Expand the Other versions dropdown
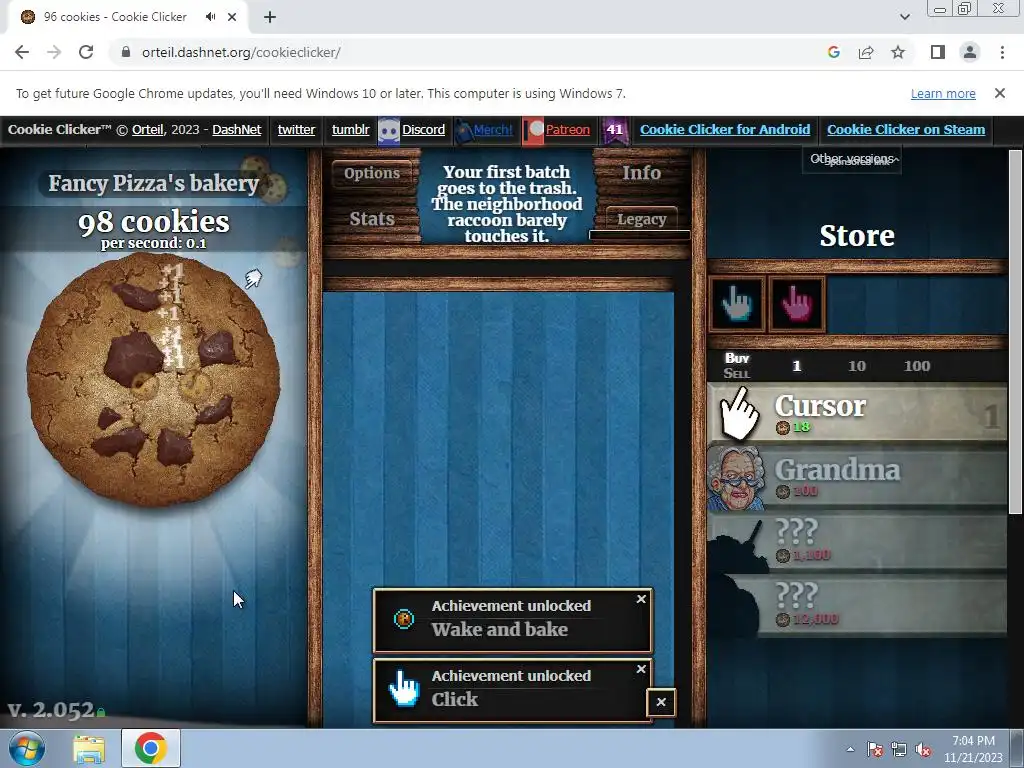This screenshot has height=768, width=1024. click(x=852, y=159)
